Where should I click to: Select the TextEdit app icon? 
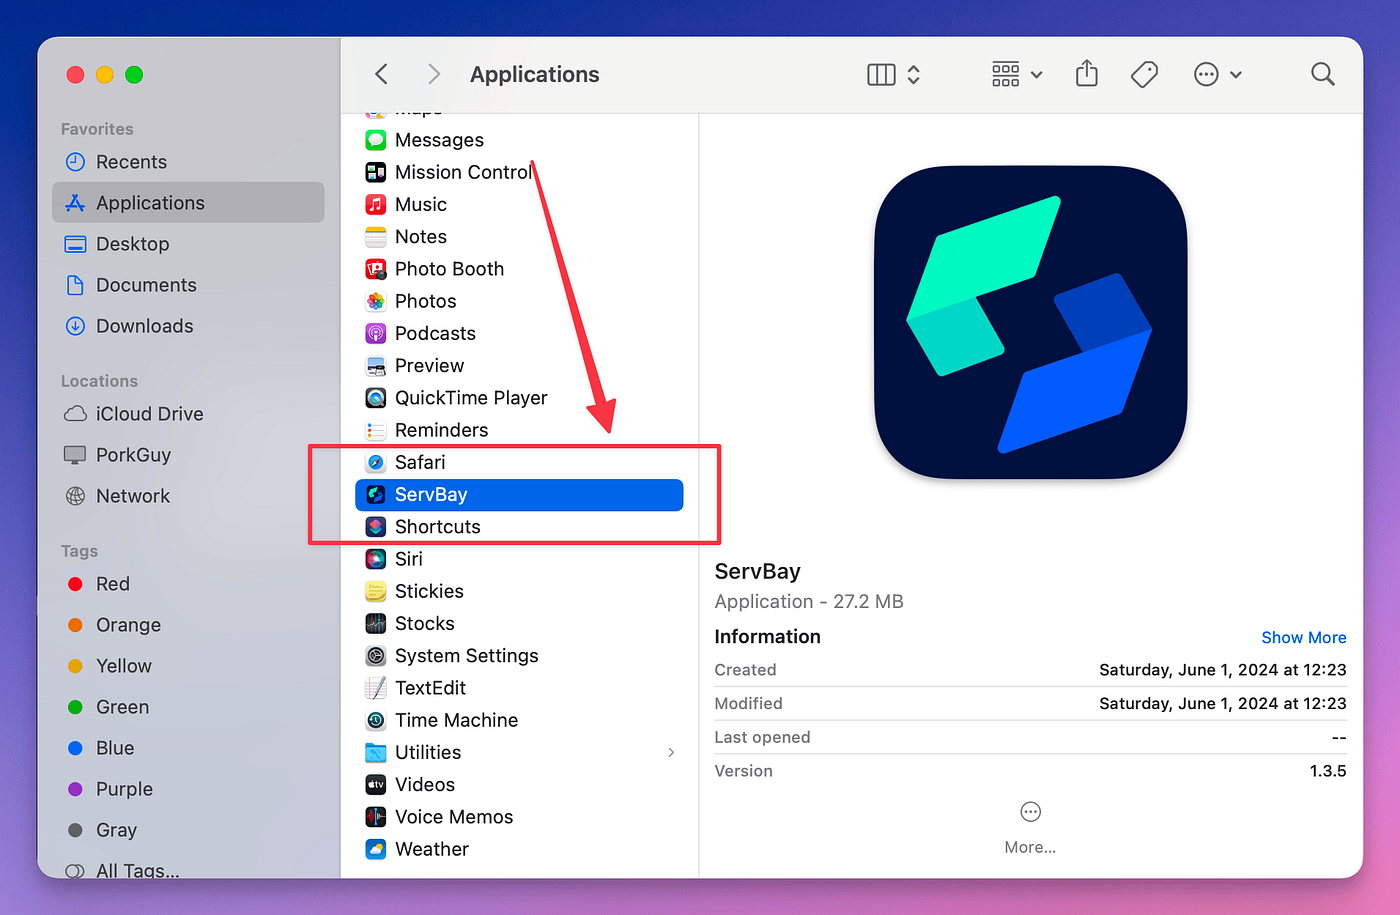(376, 688)
